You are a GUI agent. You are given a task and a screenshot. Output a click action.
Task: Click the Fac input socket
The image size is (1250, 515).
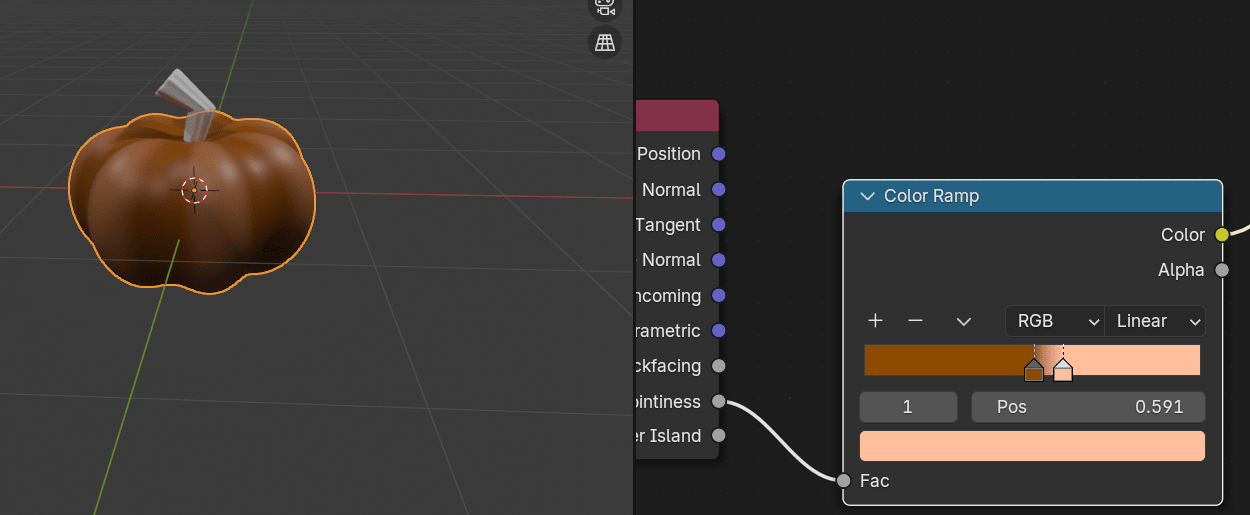click(x=844, y=481)
